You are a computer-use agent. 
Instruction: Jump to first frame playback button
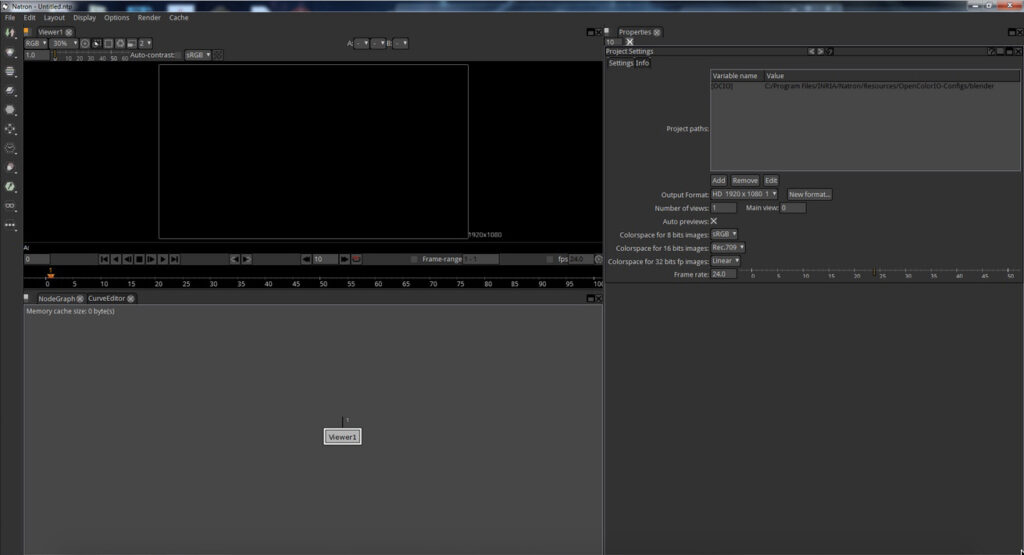click(x=104, y=259)
